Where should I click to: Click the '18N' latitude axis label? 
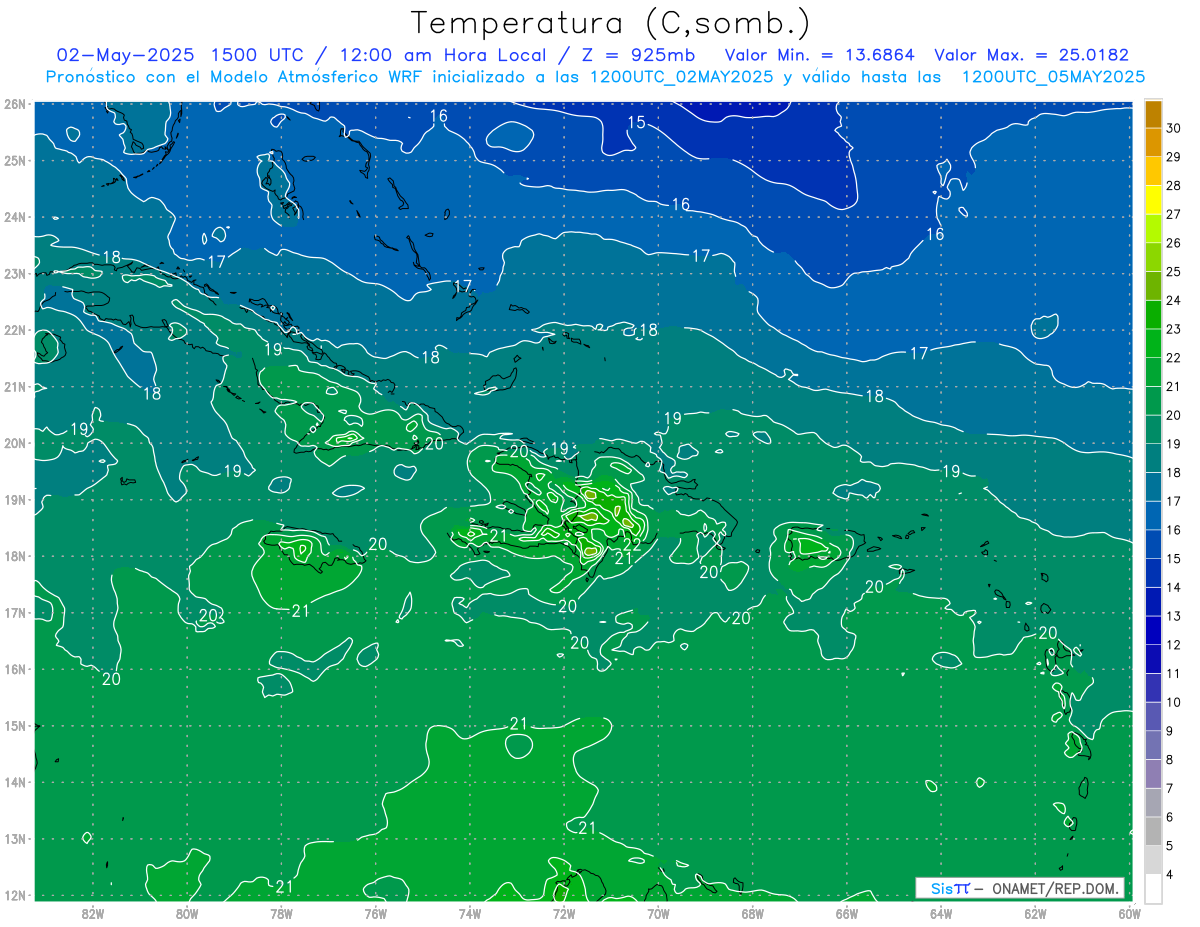click(15, 556)
